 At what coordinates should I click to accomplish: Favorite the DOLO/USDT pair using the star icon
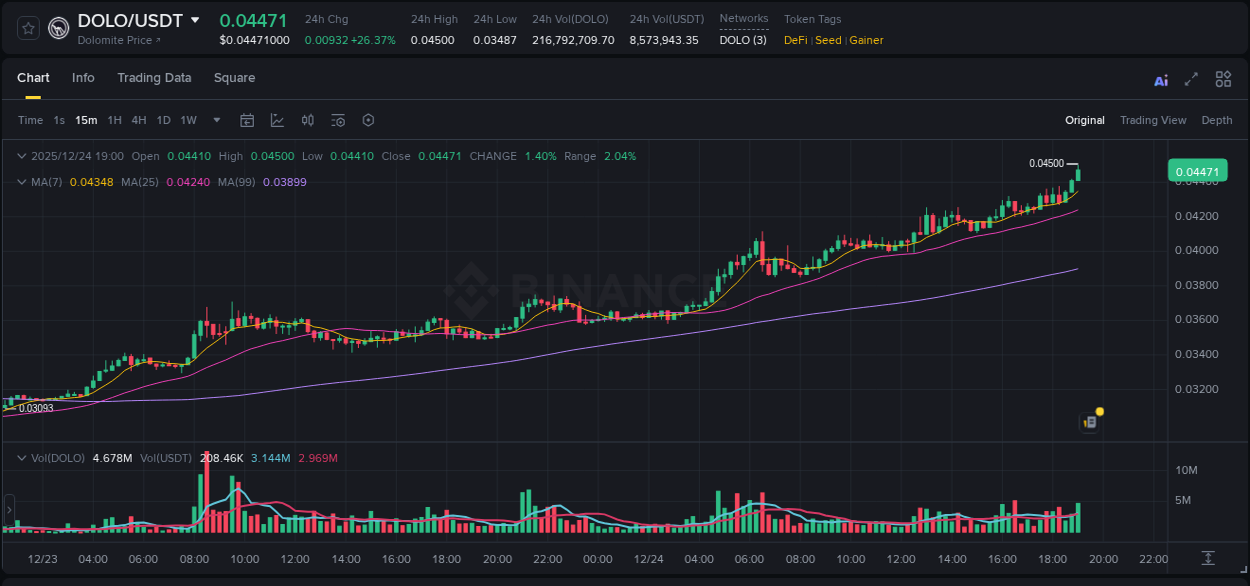click(27, 28)
